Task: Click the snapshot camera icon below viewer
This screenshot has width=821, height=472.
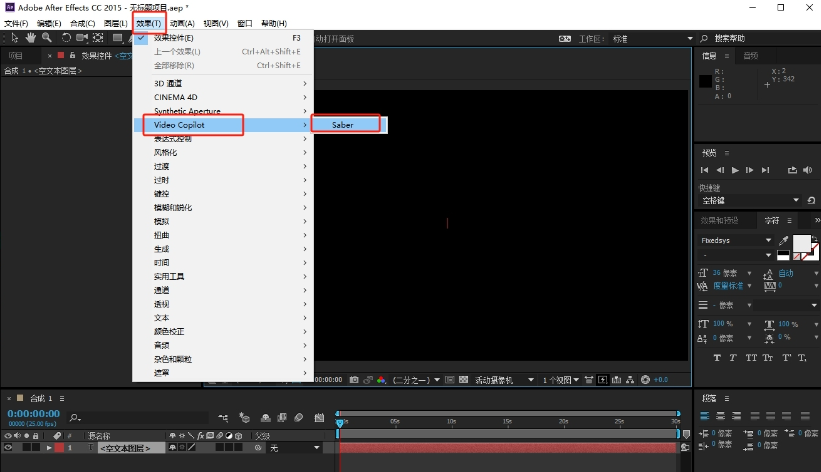Action: pyautogui.click(x=354, y=380)
